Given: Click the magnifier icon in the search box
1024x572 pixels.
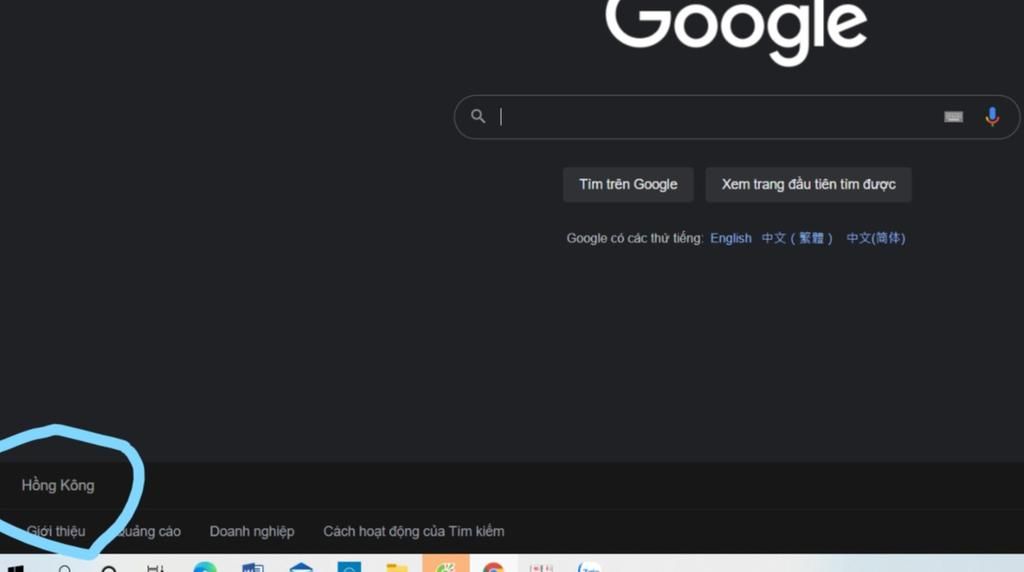Looking at the screenshot, I should coord(478,116).
